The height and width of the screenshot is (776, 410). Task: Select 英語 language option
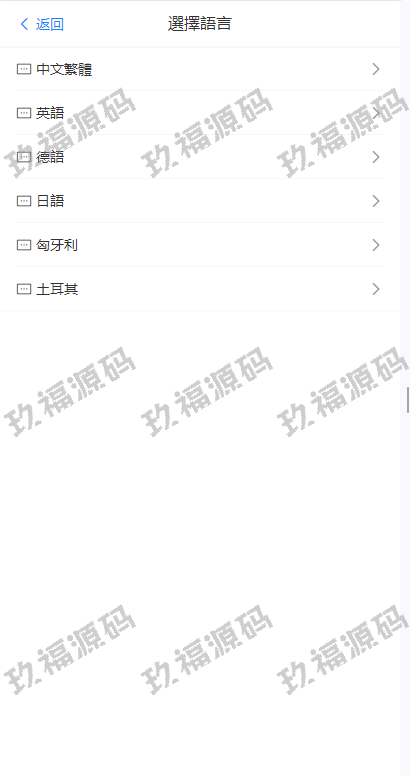tap(200, 113)
